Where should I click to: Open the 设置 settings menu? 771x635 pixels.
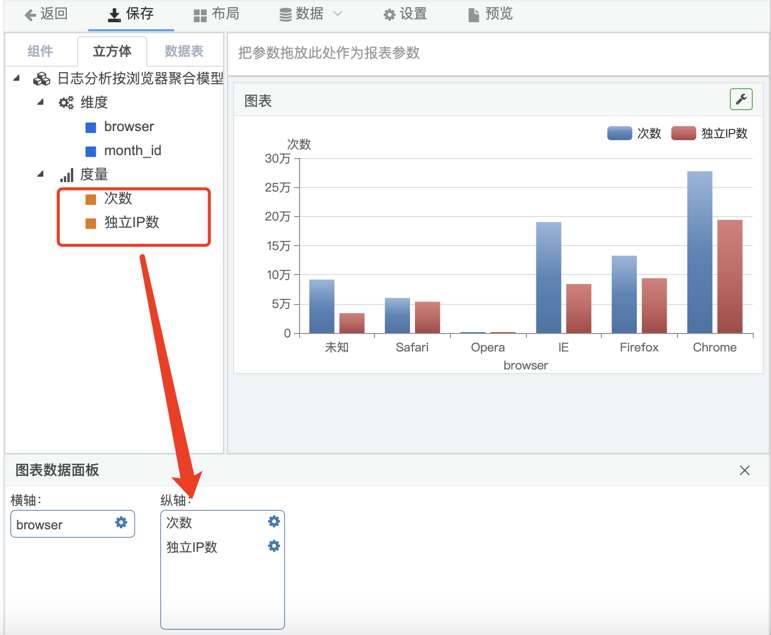click(404, 14)
